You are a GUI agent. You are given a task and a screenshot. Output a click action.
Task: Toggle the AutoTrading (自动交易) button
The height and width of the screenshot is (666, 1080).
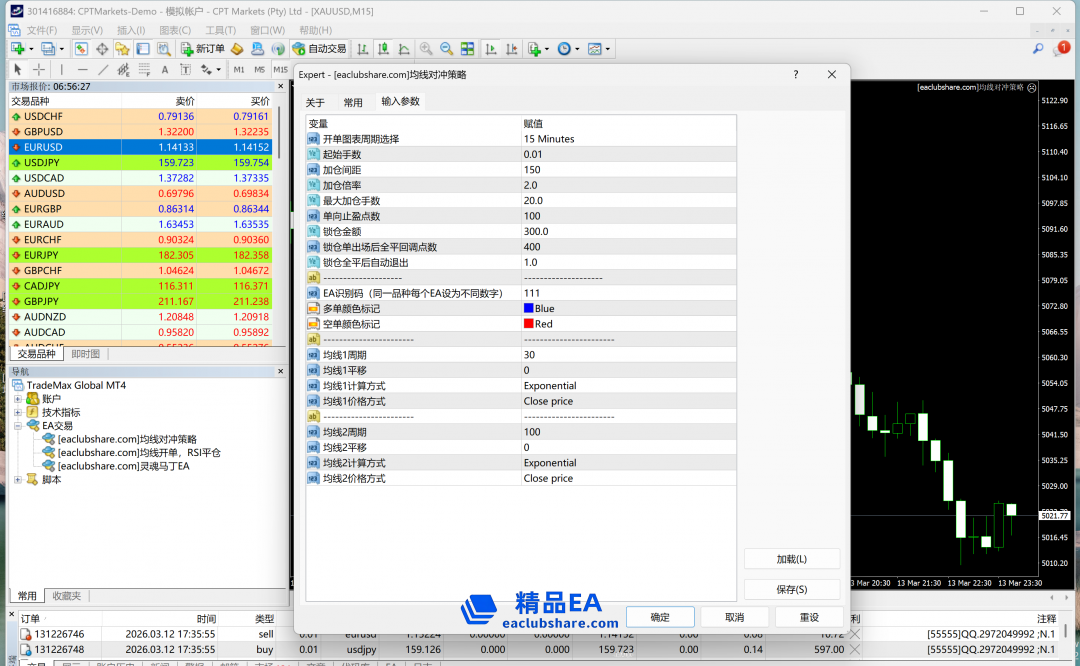pyautogui.click(x=319, y=49)
